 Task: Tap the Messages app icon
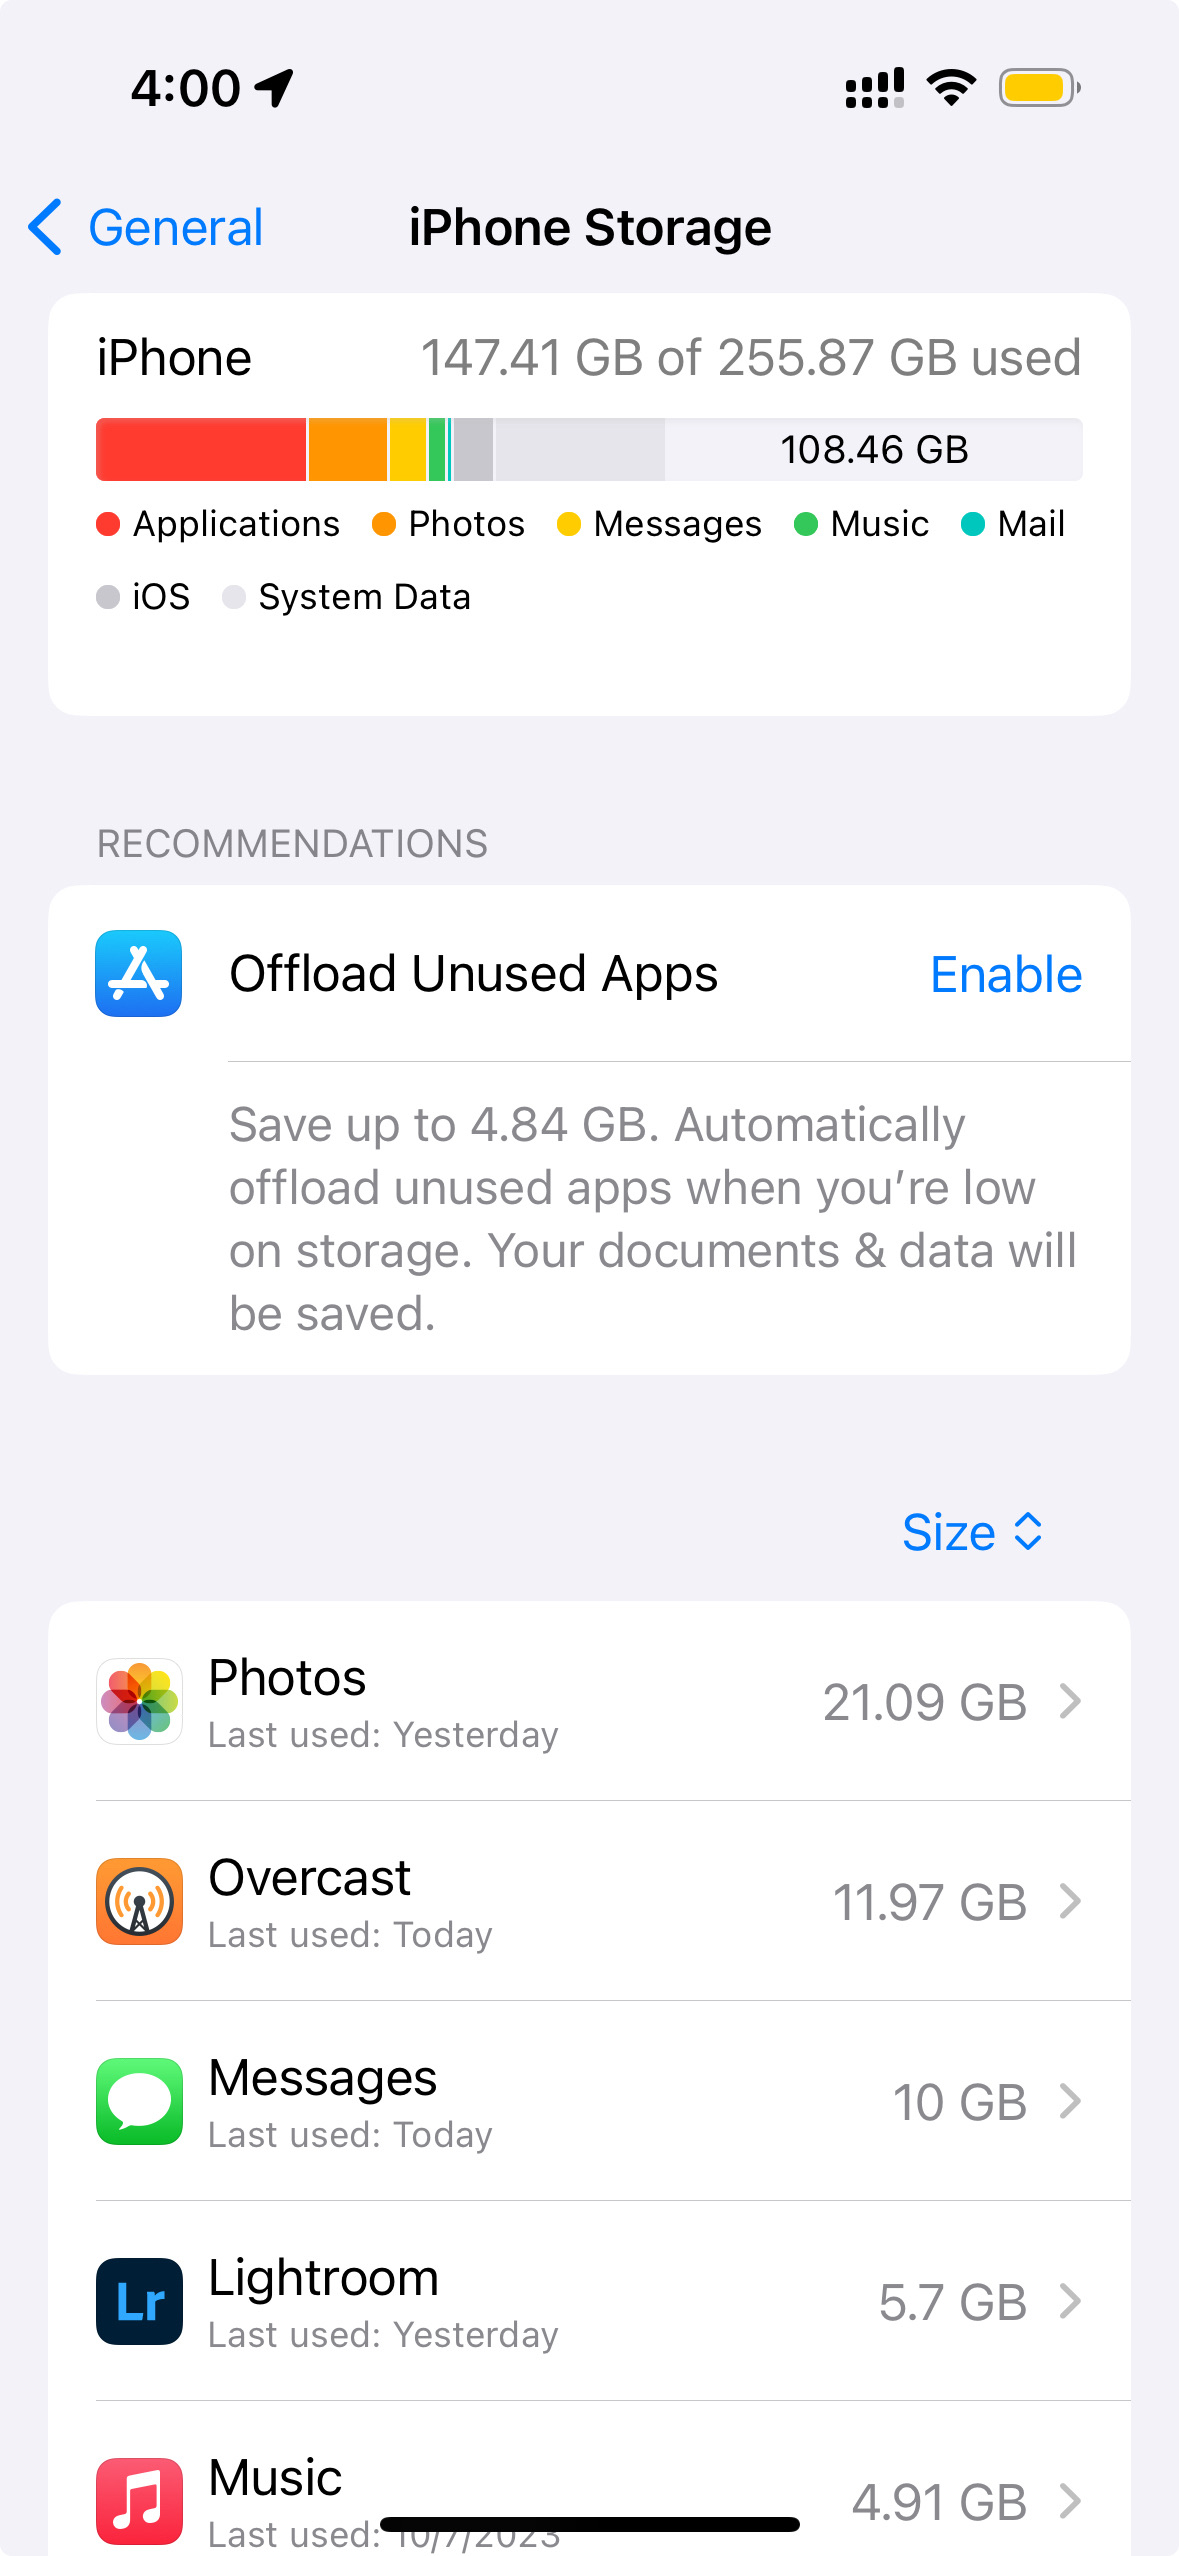pyautogui.click(x=139, y=2101)
